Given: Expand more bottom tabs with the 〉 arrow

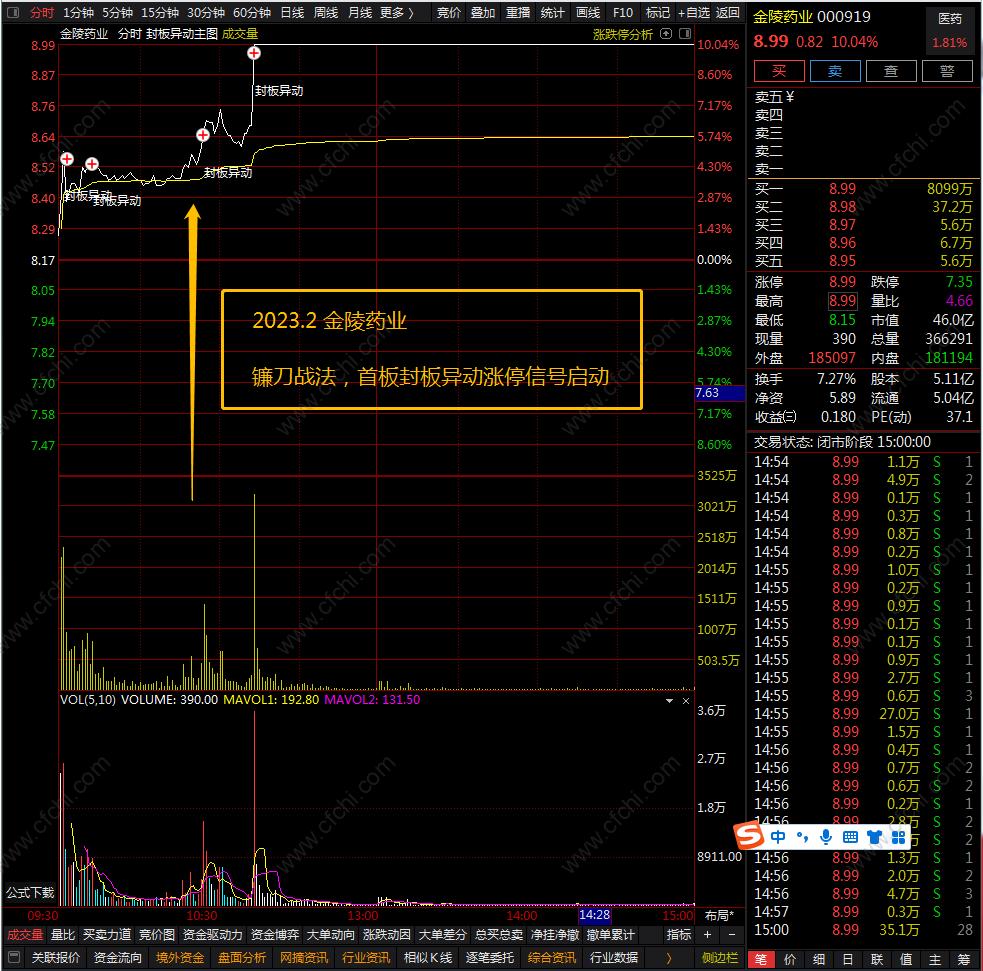Looking at the screenshot, I should pyautogui.click(x=668, y=958).
